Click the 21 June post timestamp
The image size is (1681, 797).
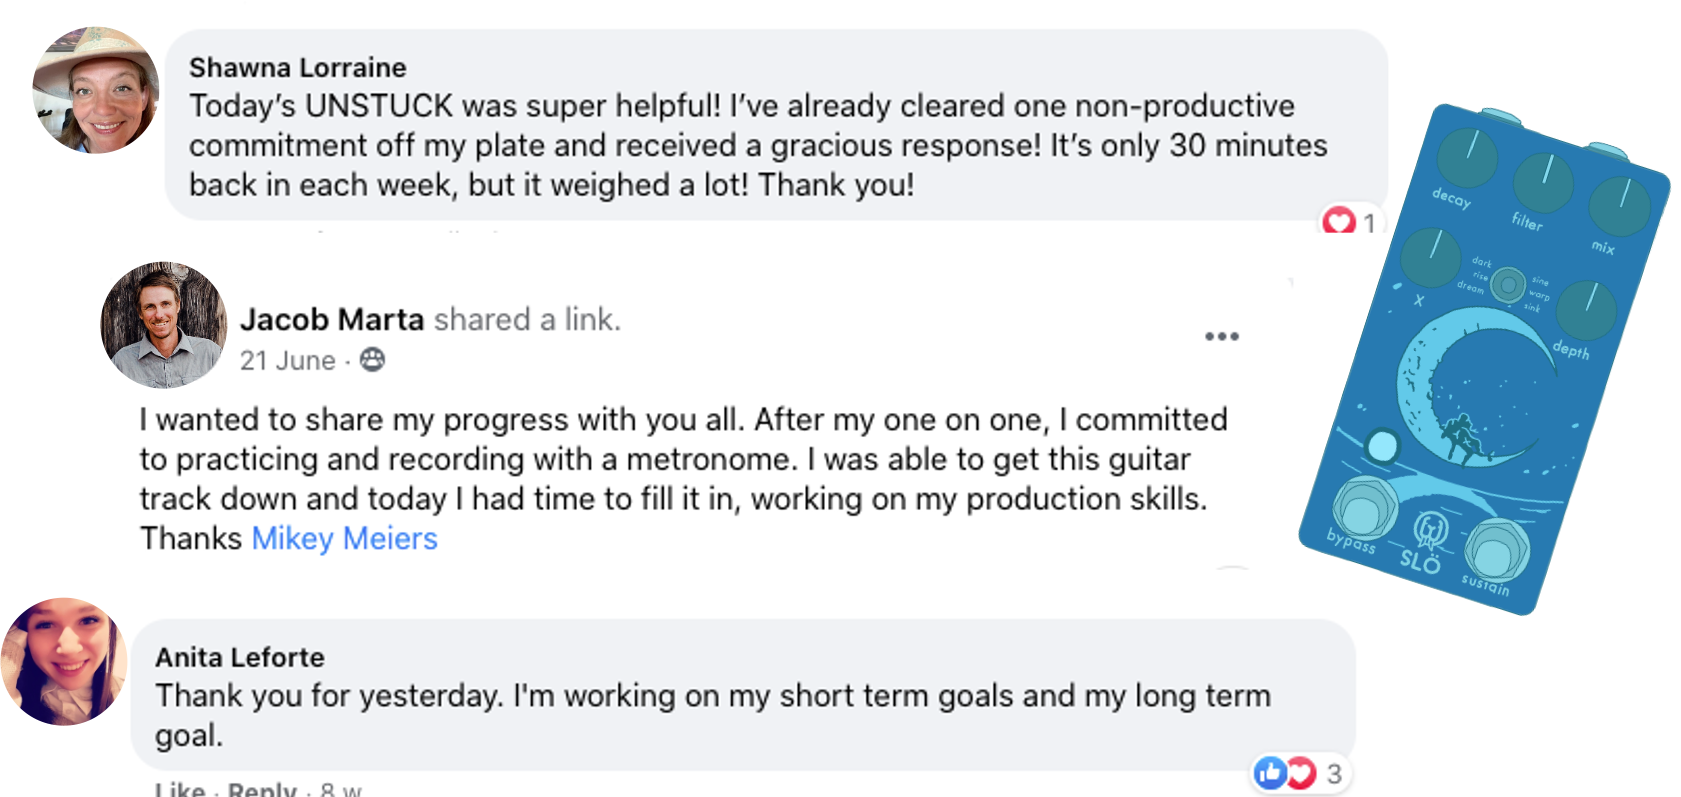coord(287,360)
